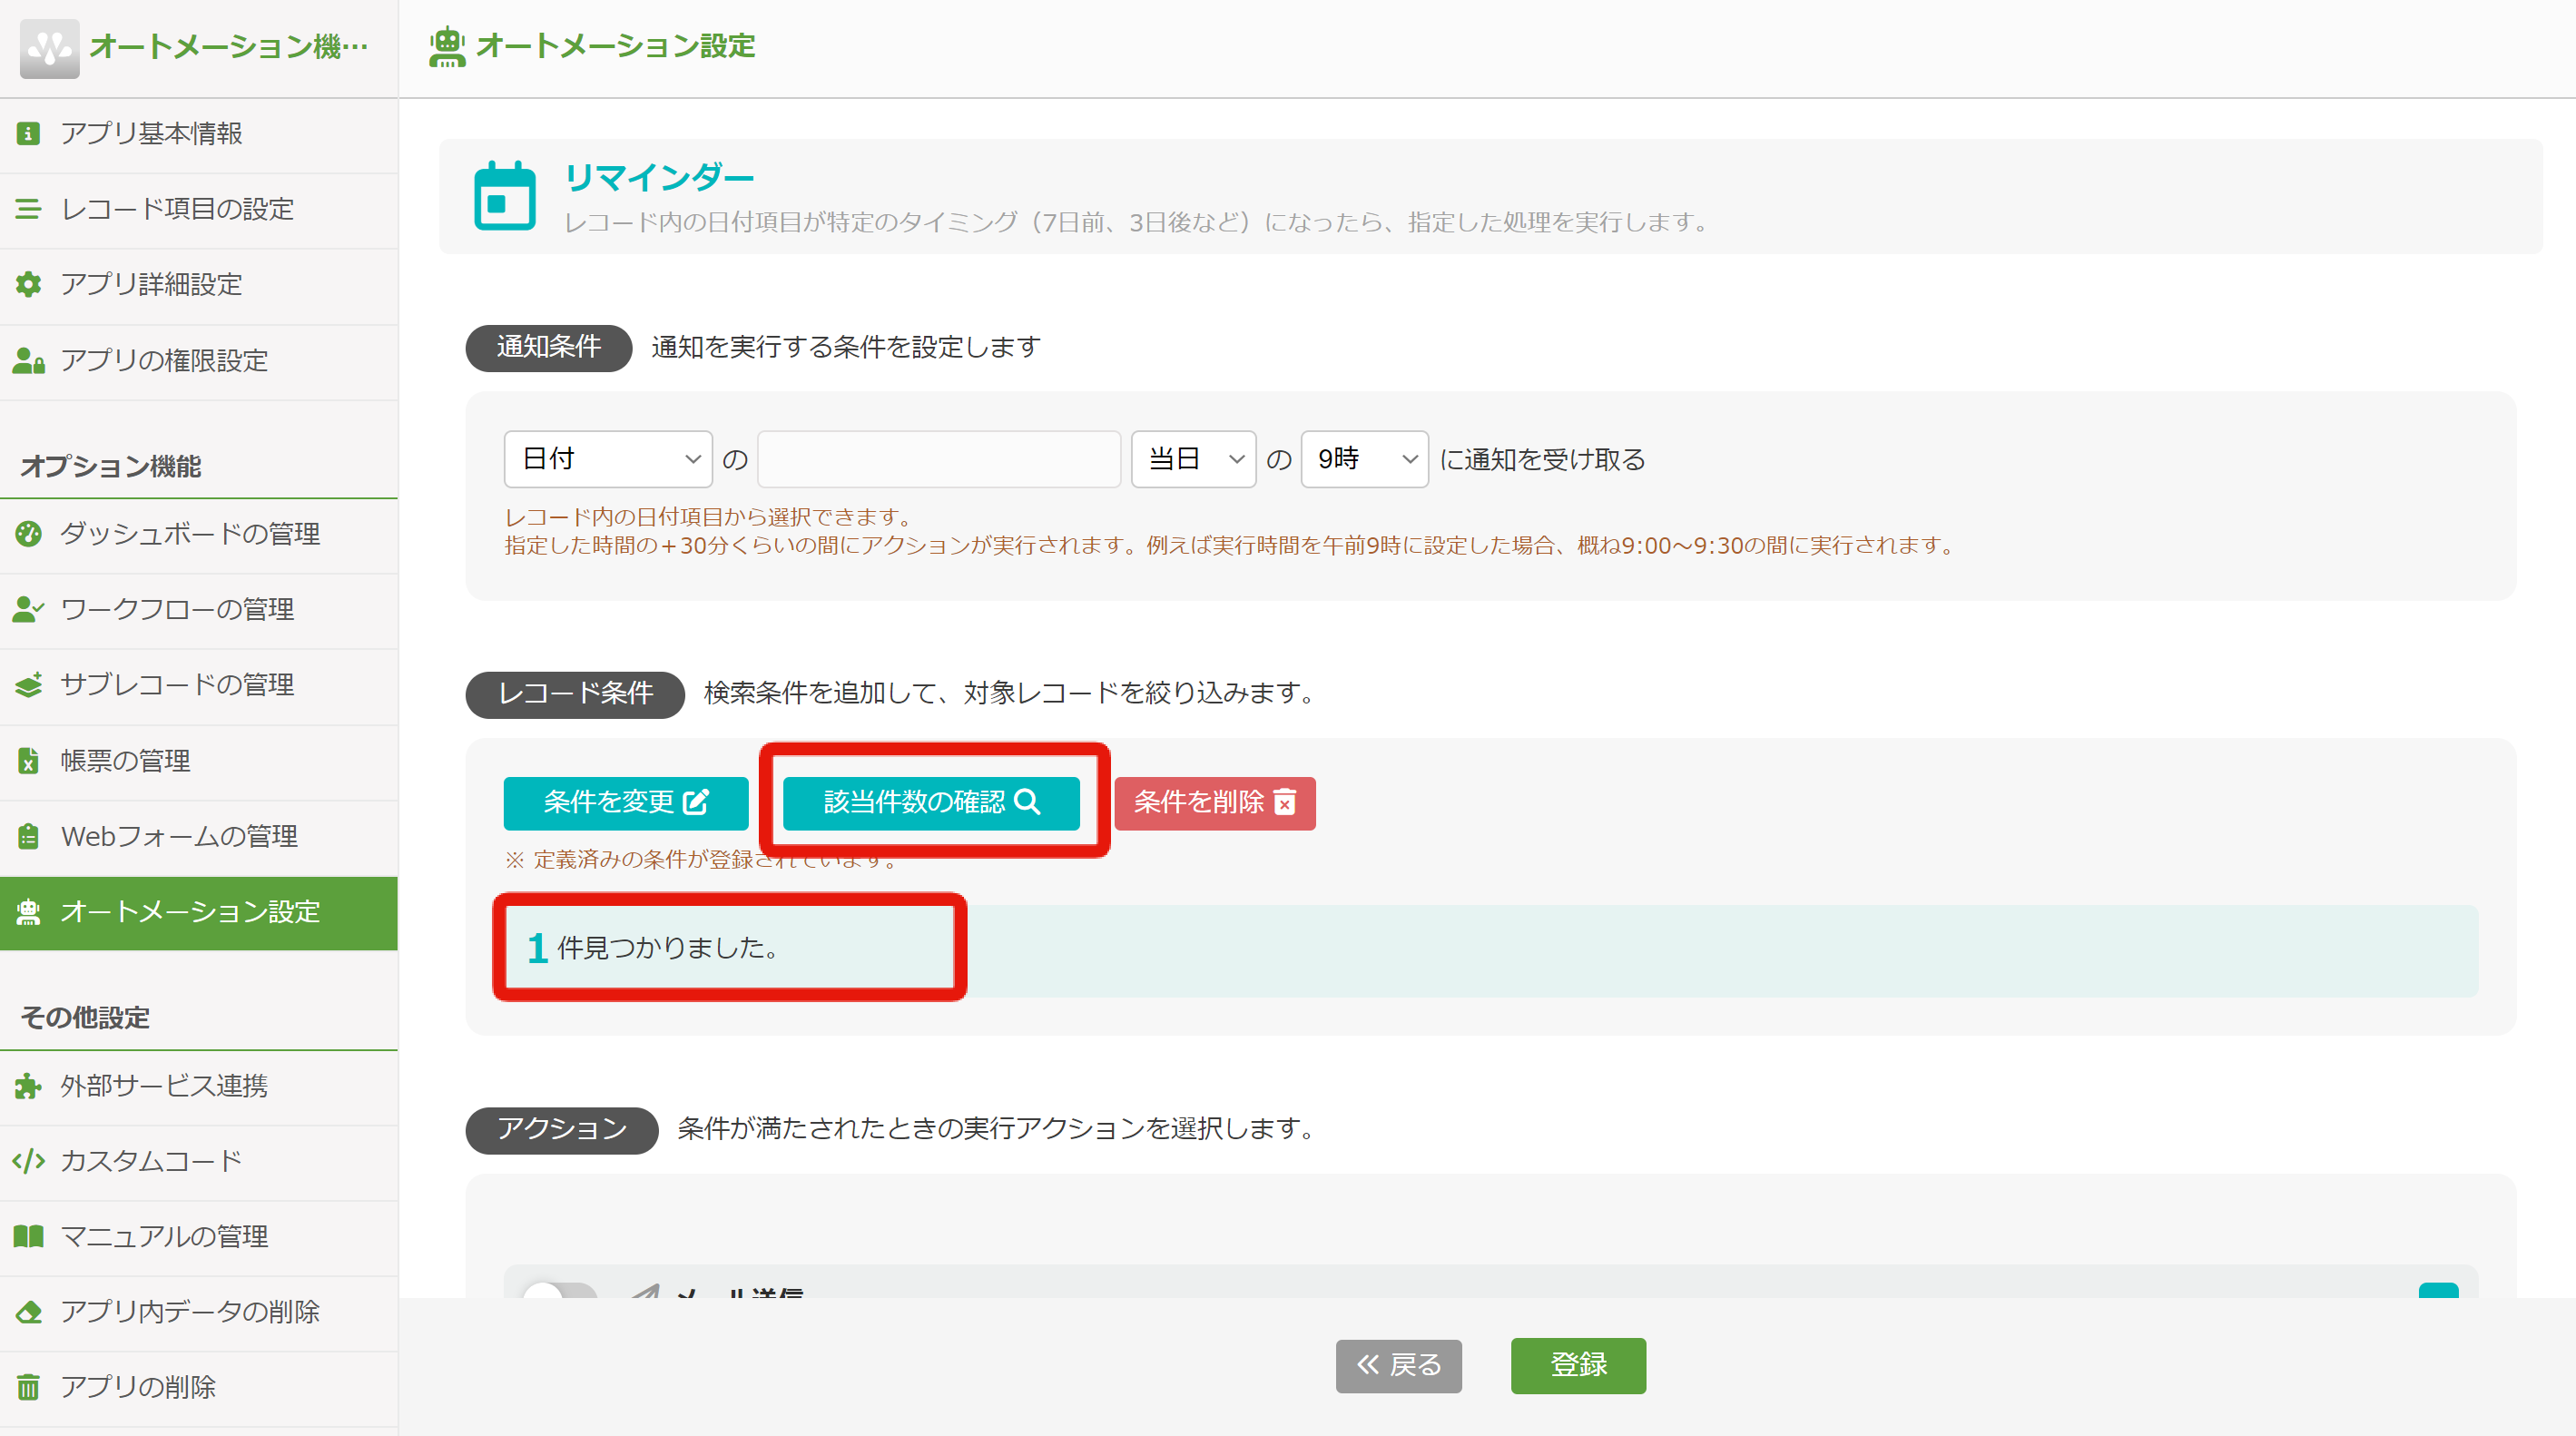The image size is (2576, 1436).
Task: Click the empty date field input box
Action: (938, 459)
